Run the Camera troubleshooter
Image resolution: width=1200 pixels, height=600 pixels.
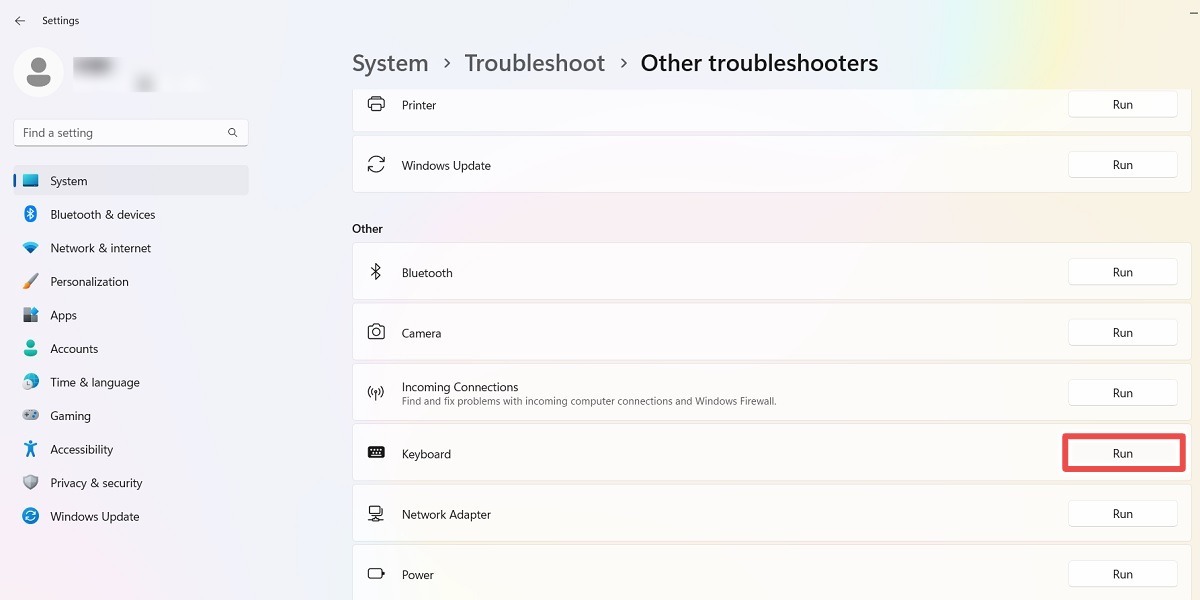(1122, 332)
